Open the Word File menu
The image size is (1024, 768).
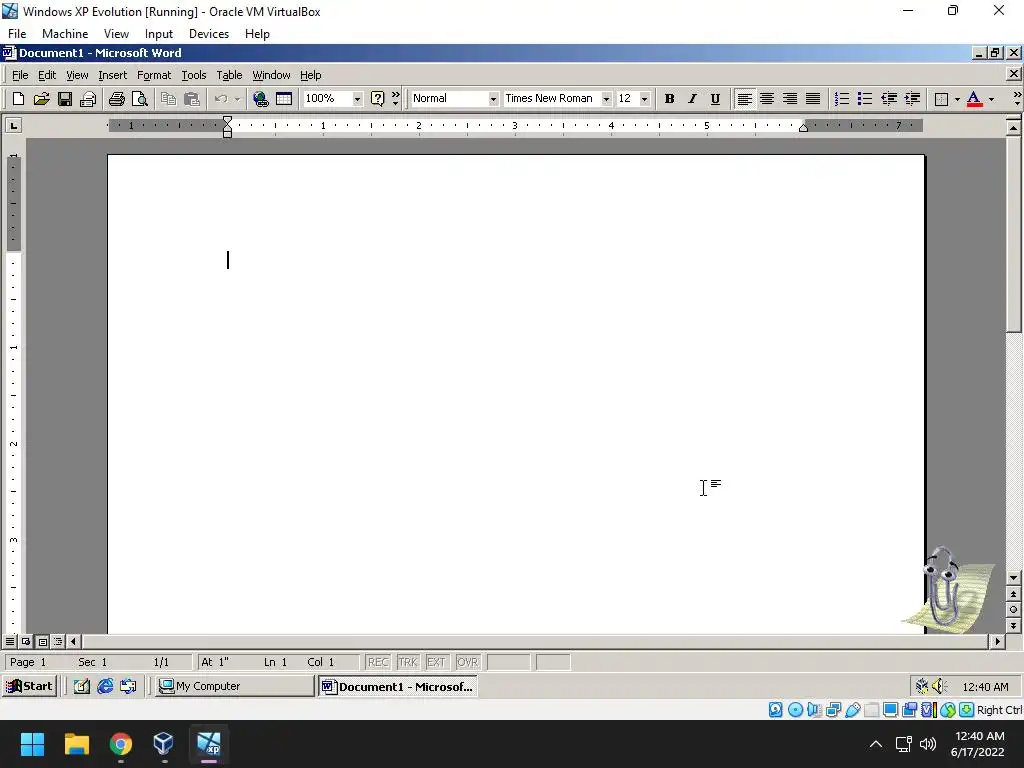[20, 75]
